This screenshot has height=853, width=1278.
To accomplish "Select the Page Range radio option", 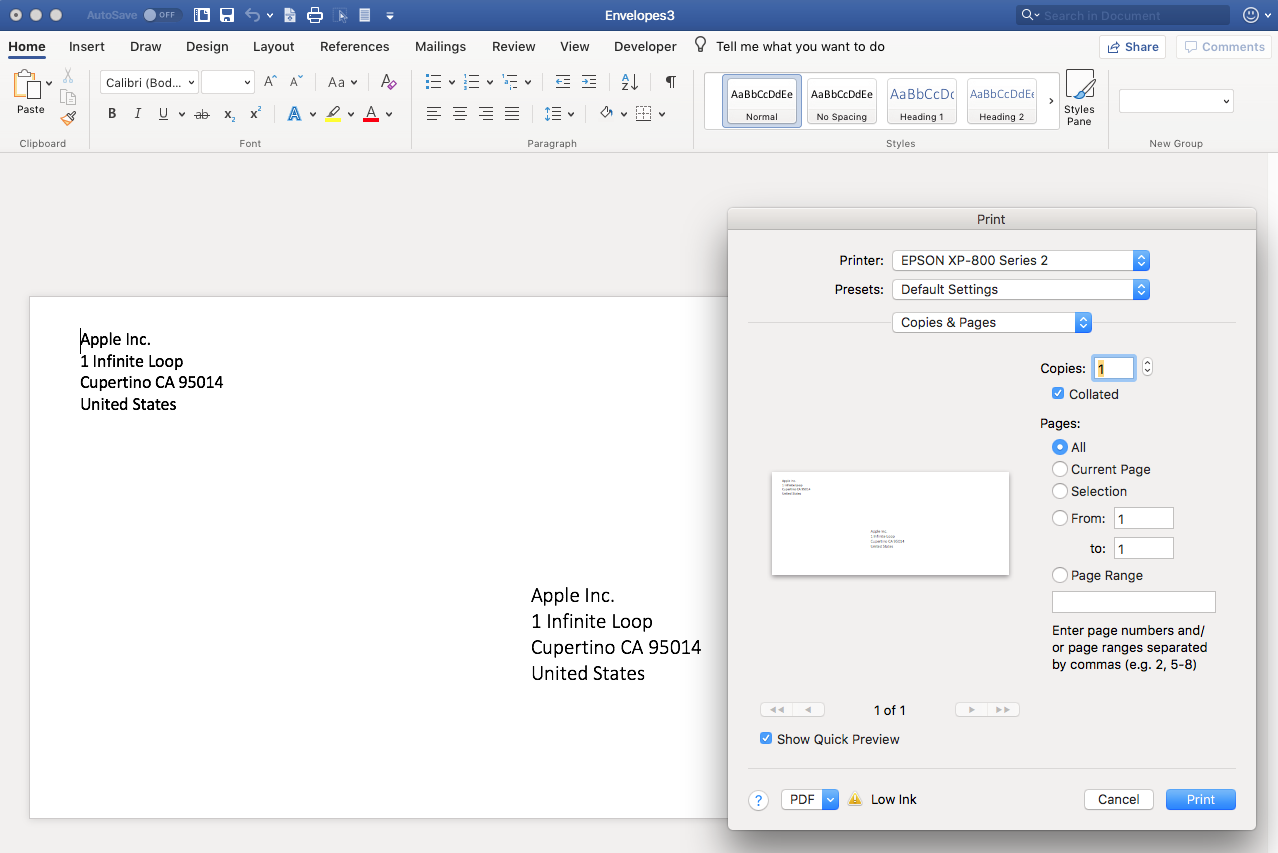I will [1060, 575].
